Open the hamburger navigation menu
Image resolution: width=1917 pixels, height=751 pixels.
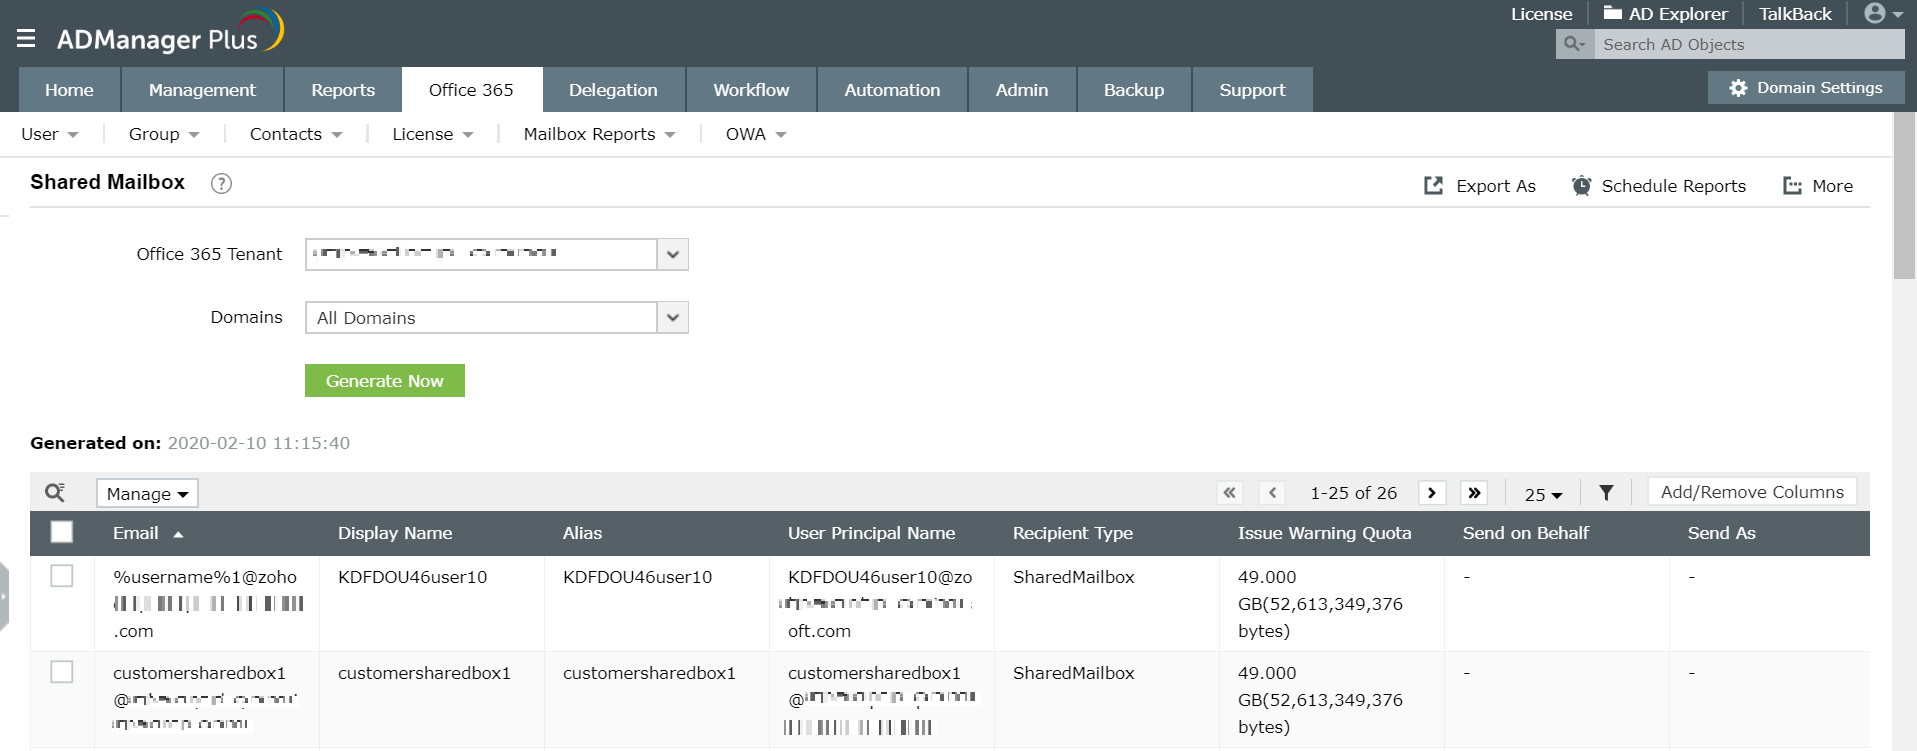click(26, 38)
